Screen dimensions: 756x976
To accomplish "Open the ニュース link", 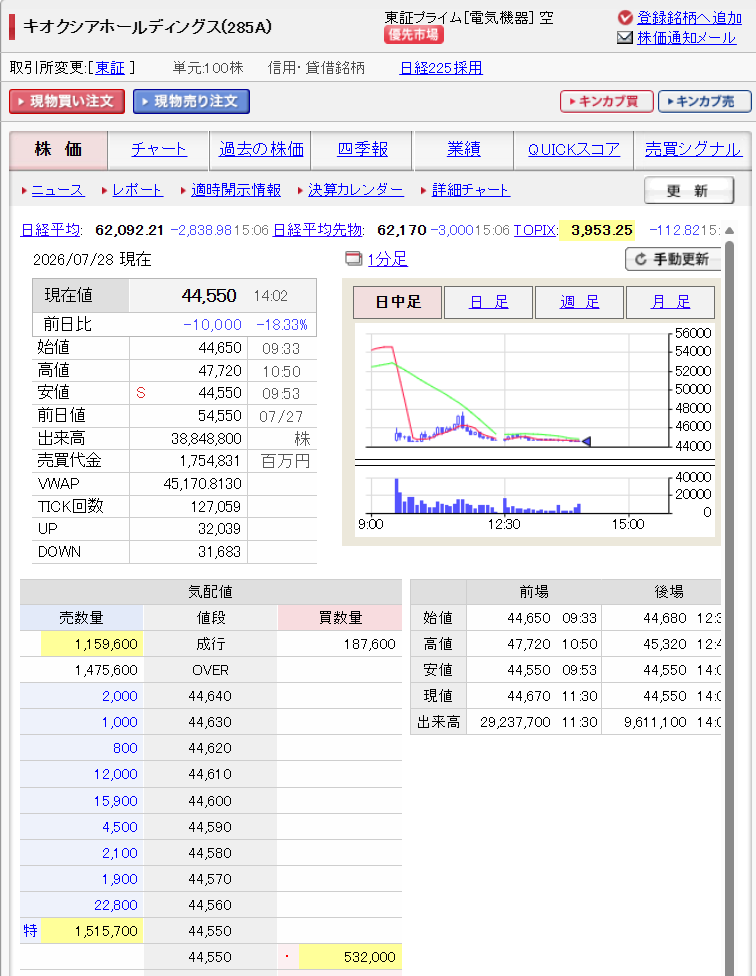I will 57,190.
